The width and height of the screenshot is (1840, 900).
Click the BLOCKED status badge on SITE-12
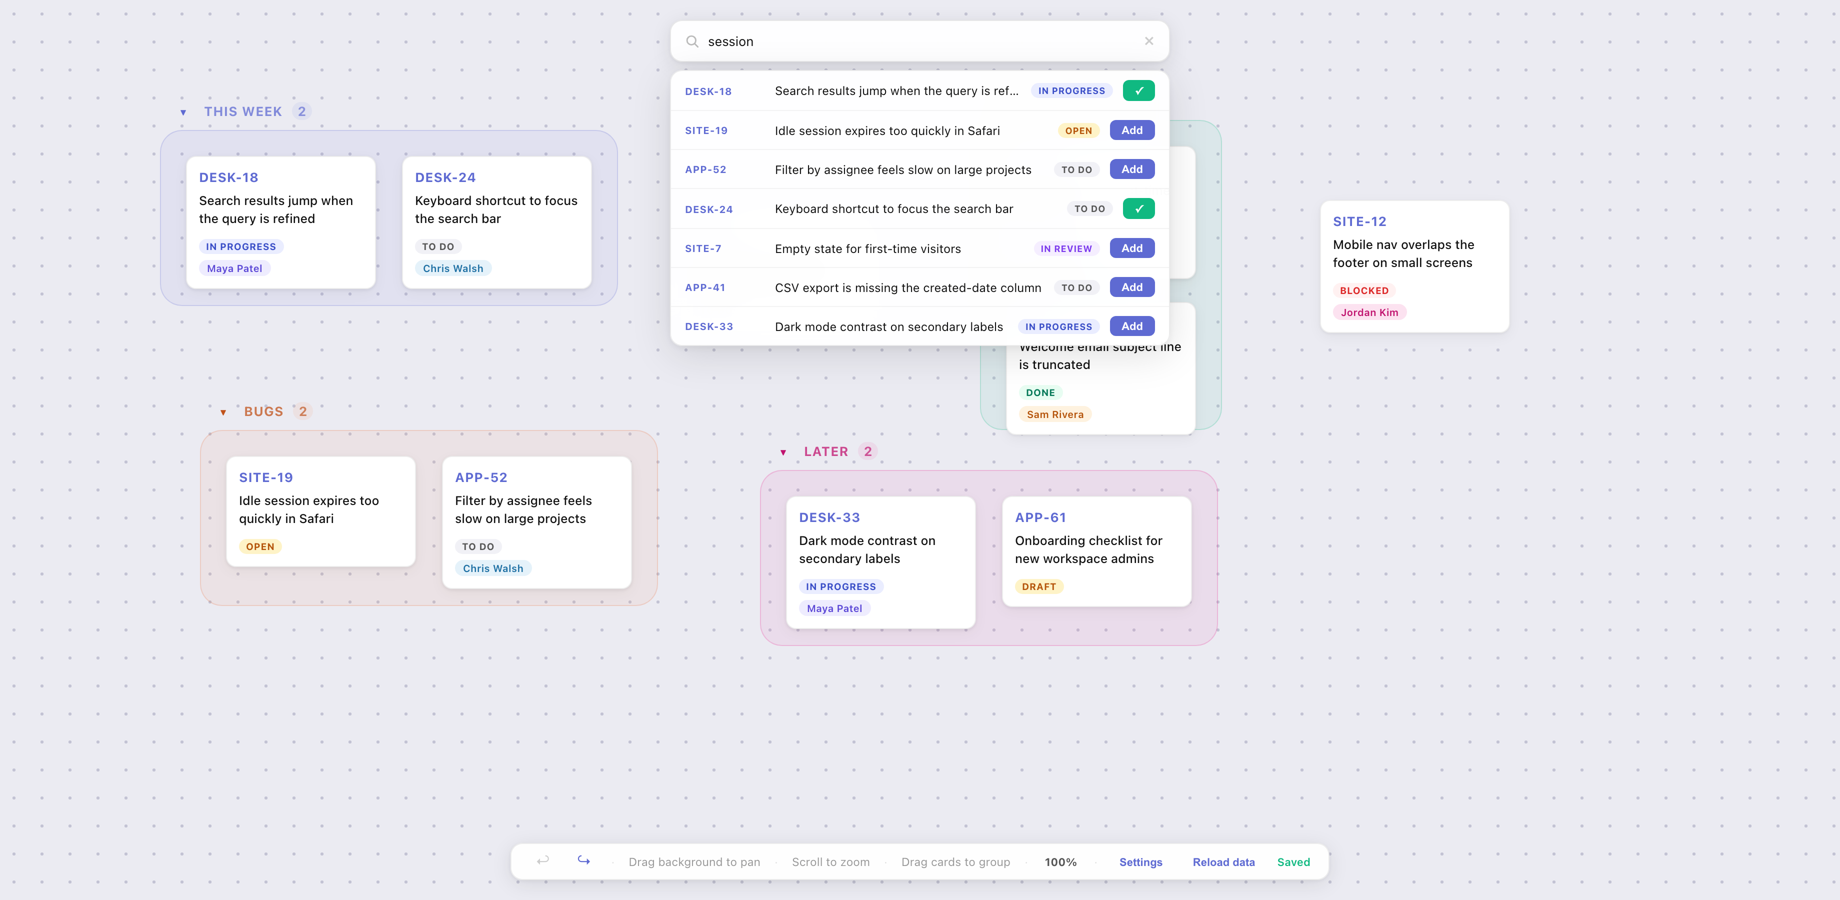pyautogui.click(x=1364, y=291)
